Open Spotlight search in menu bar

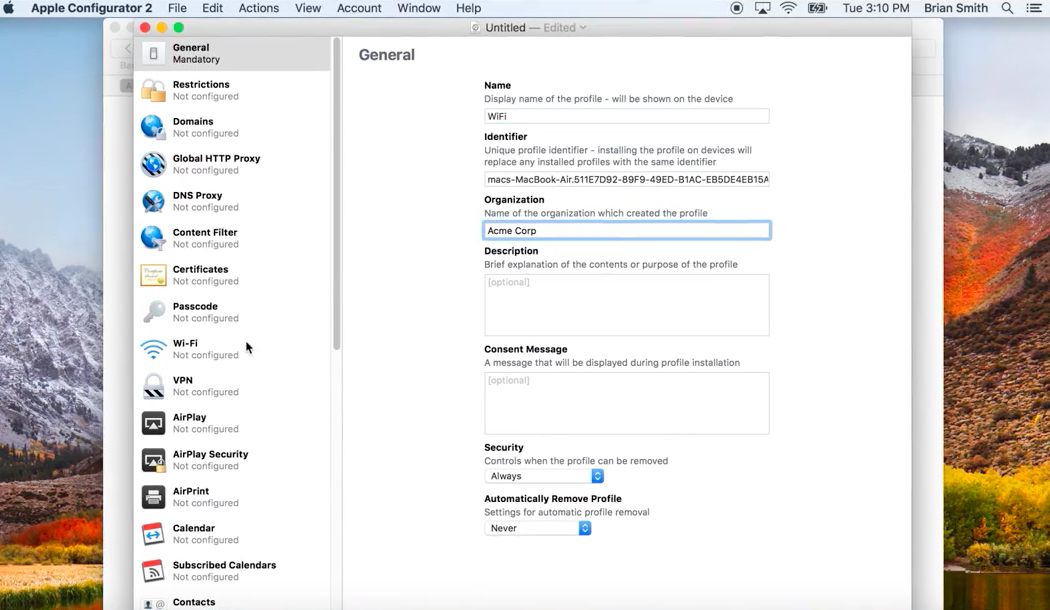tap(1007, 8)
